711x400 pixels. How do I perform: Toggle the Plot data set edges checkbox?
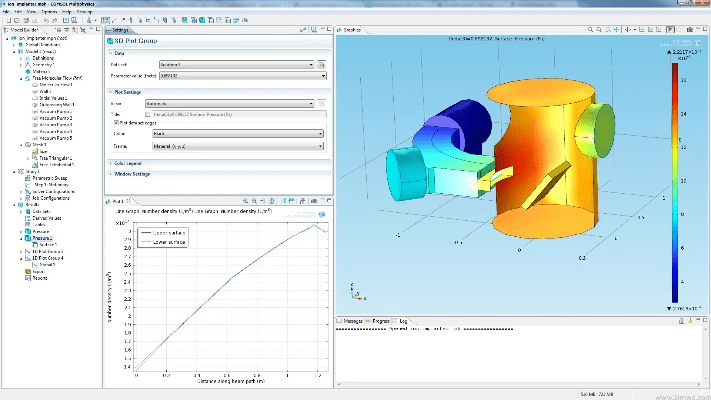[114, 121]
